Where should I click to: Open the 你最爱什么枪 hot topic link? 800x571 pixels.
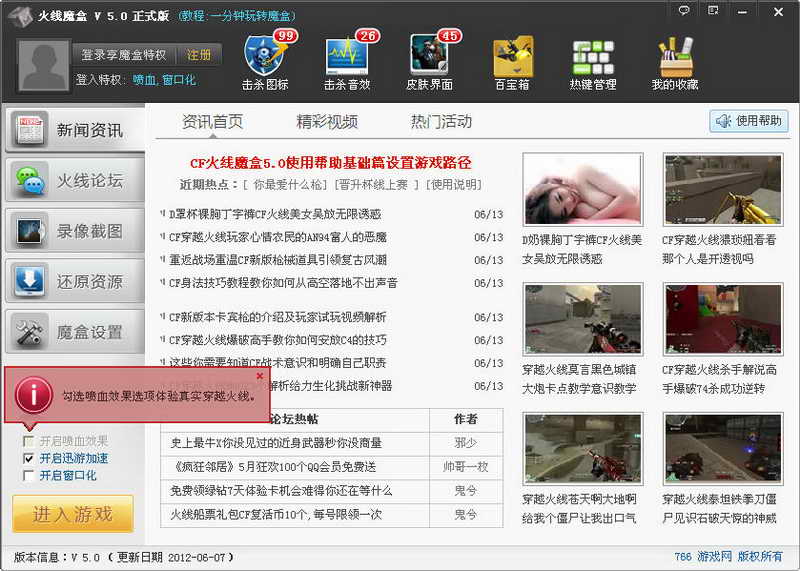click(286, 185)
